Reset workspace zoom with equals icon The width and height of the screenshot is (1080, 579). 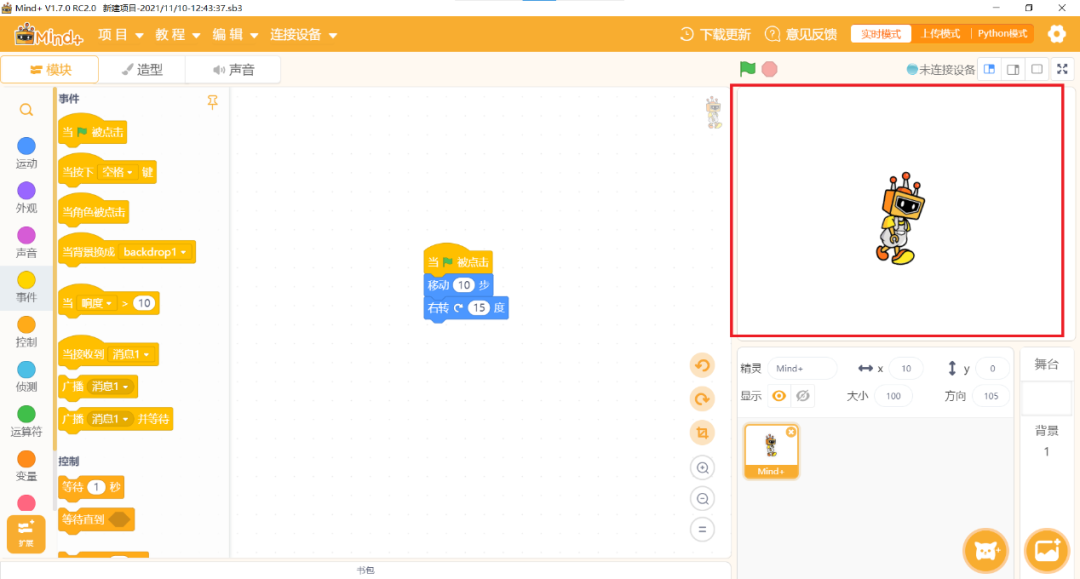pos(703,530)
